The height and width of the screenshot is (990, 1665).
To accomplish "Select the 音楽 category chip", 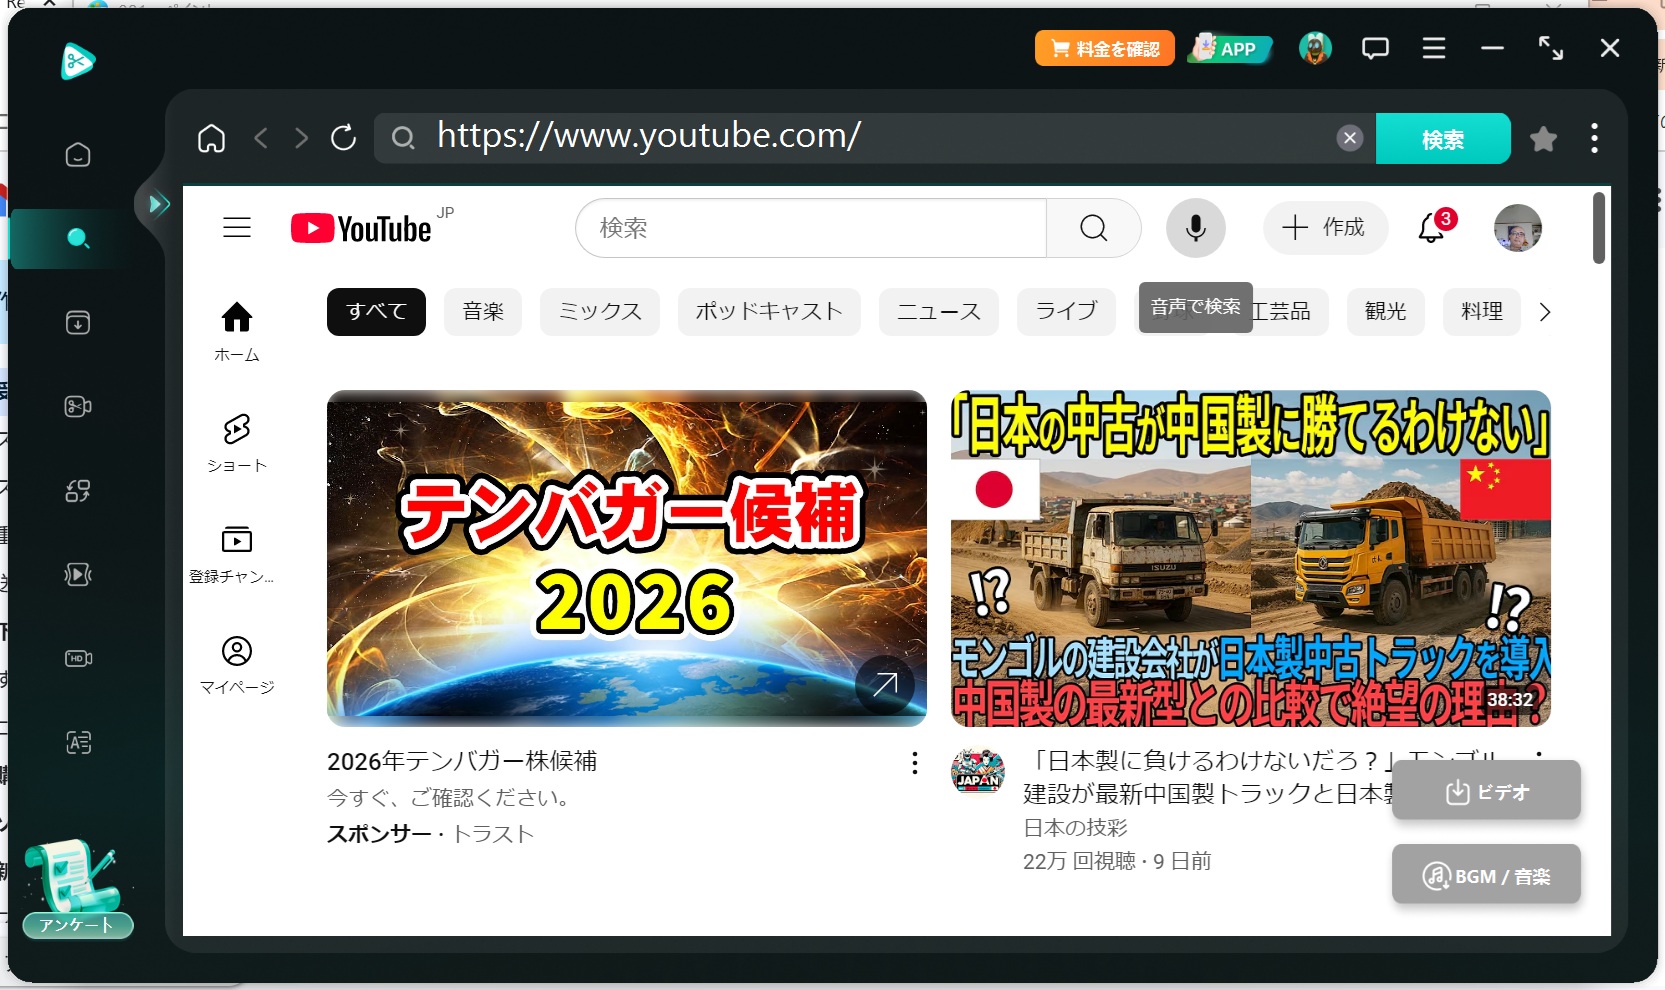I will tap(482, 312).
